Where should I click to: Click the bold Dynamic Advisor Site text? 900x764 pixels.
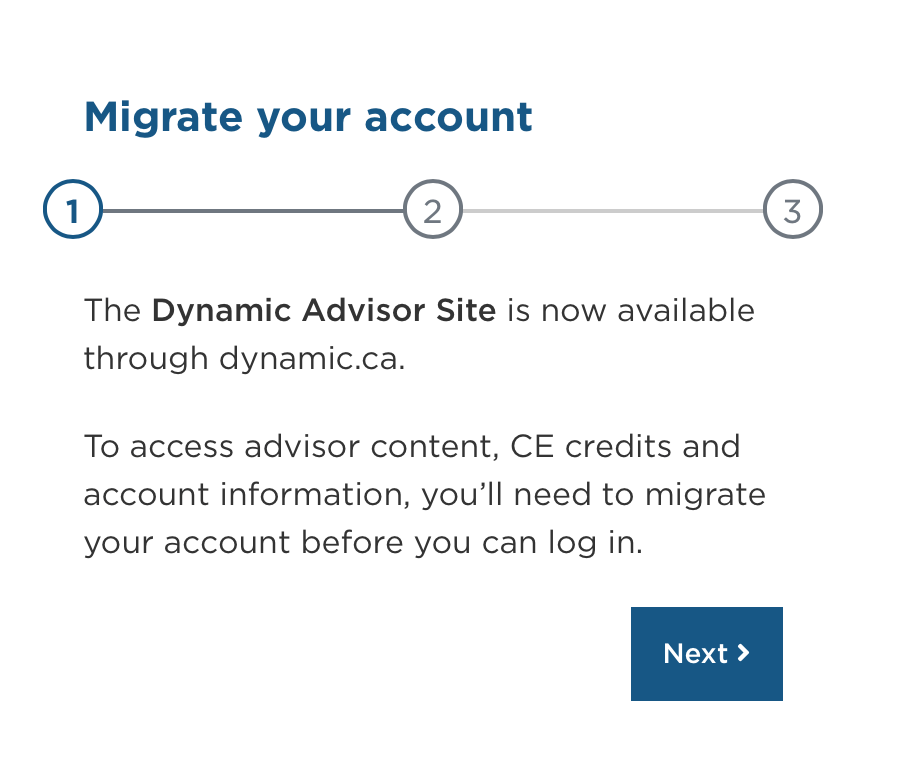323,311
